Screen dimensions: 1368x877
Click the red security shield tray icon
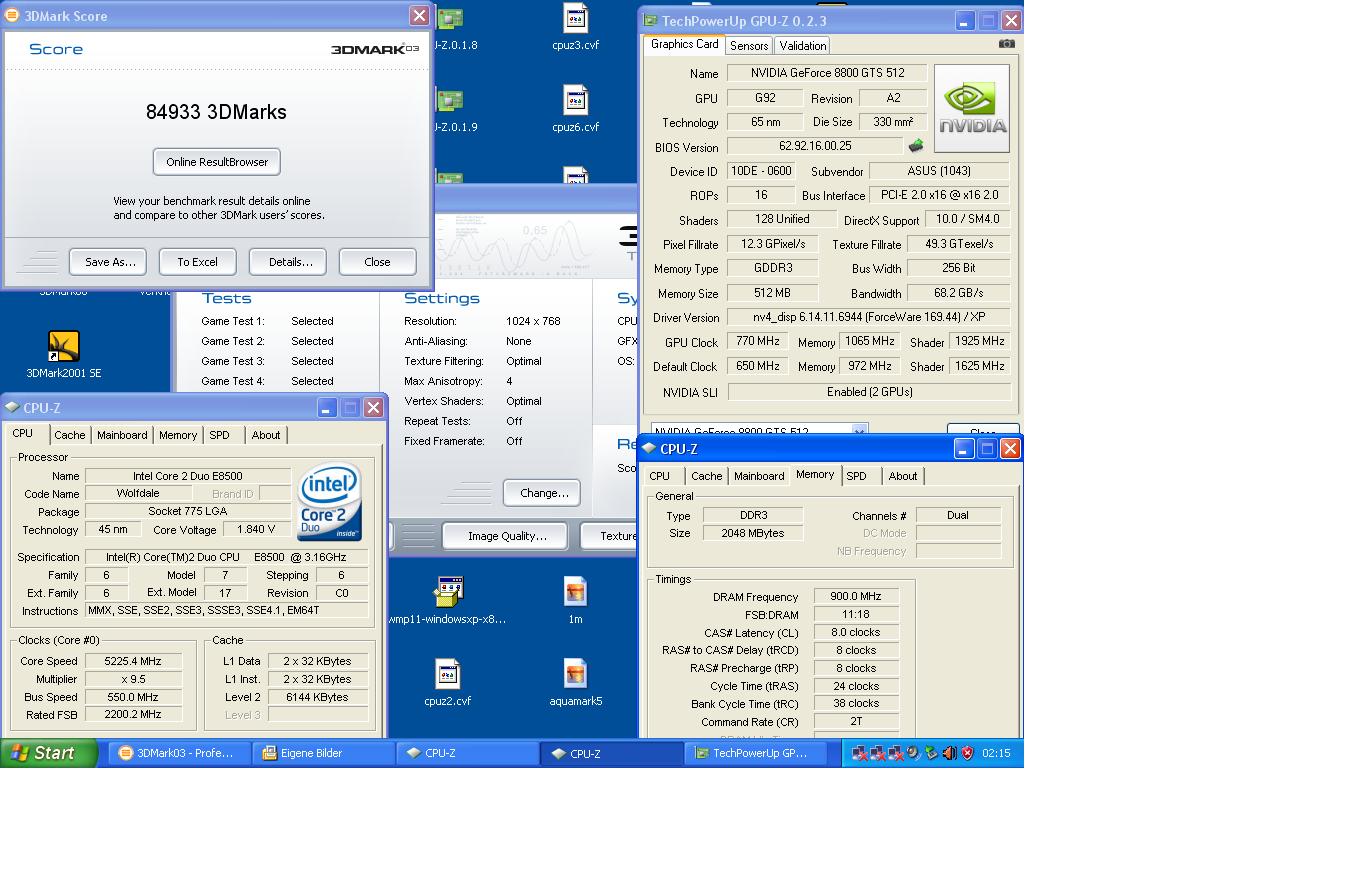(967, 753)
